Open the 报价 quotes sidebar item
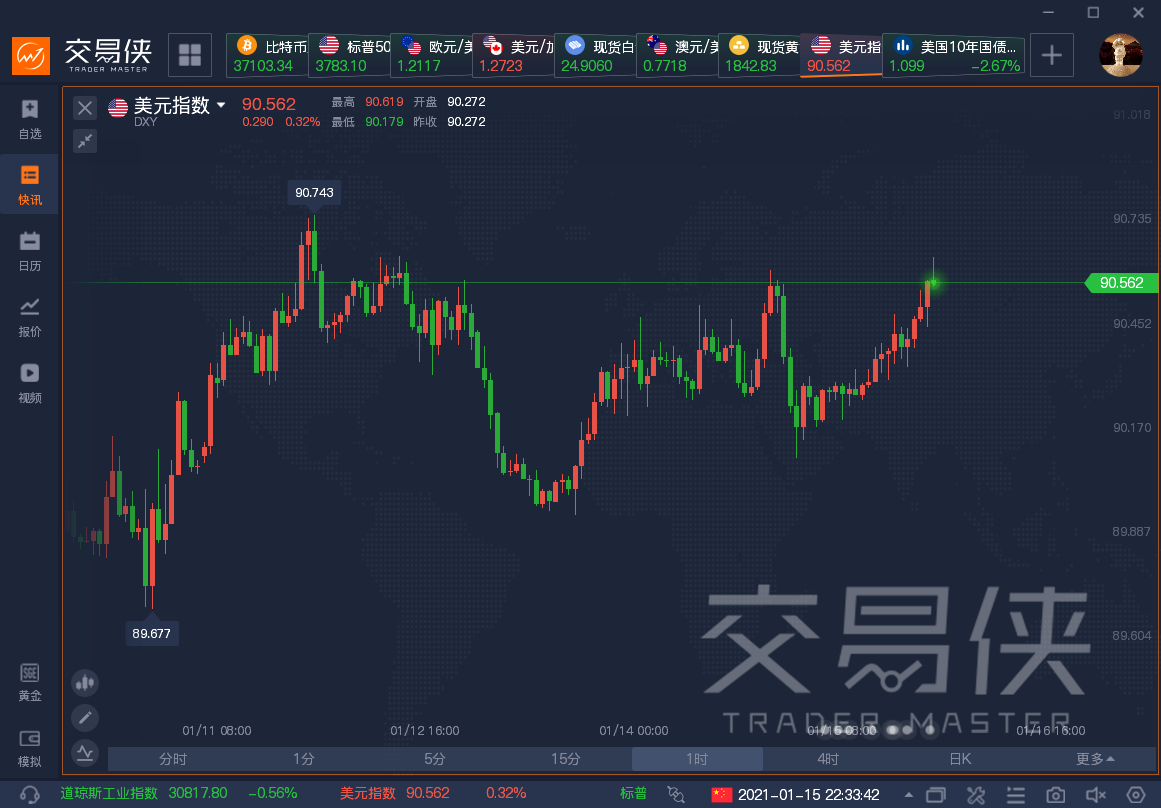The width and height of the screenshot is (1161, 808). click(x=30, y=317)
